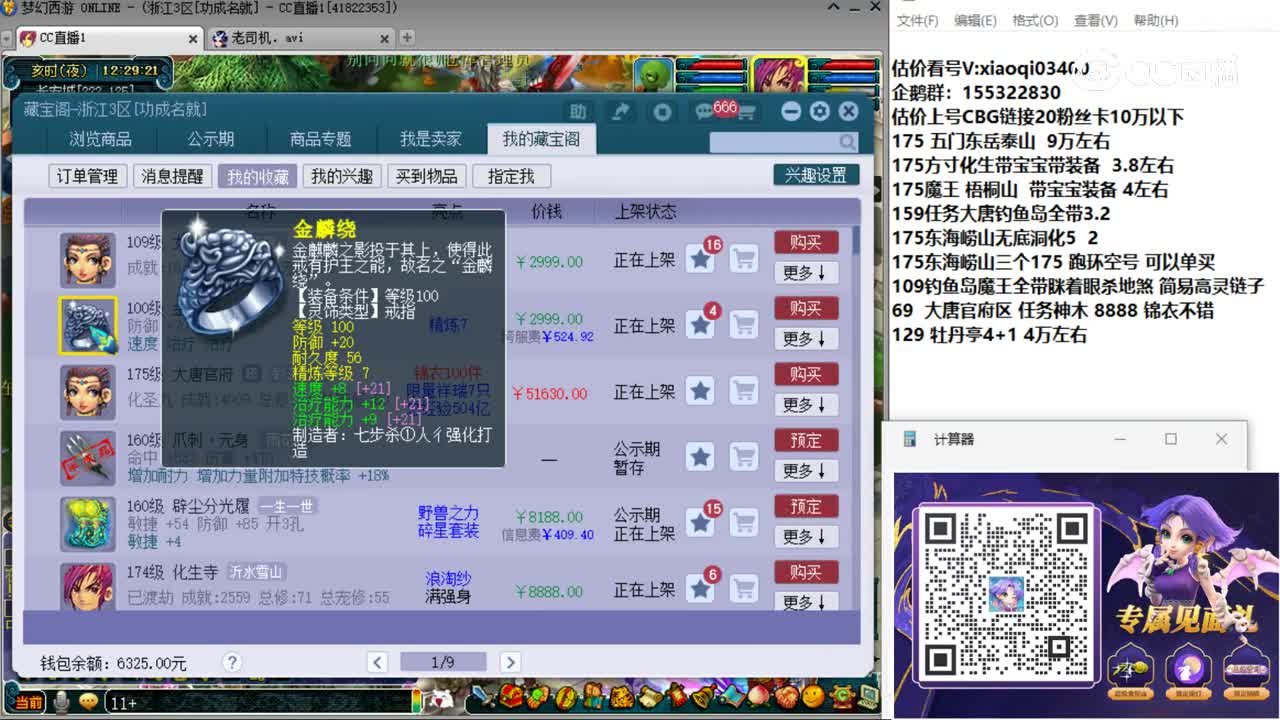Buy the first ￥2999.00 character

(x=805, y=242)
